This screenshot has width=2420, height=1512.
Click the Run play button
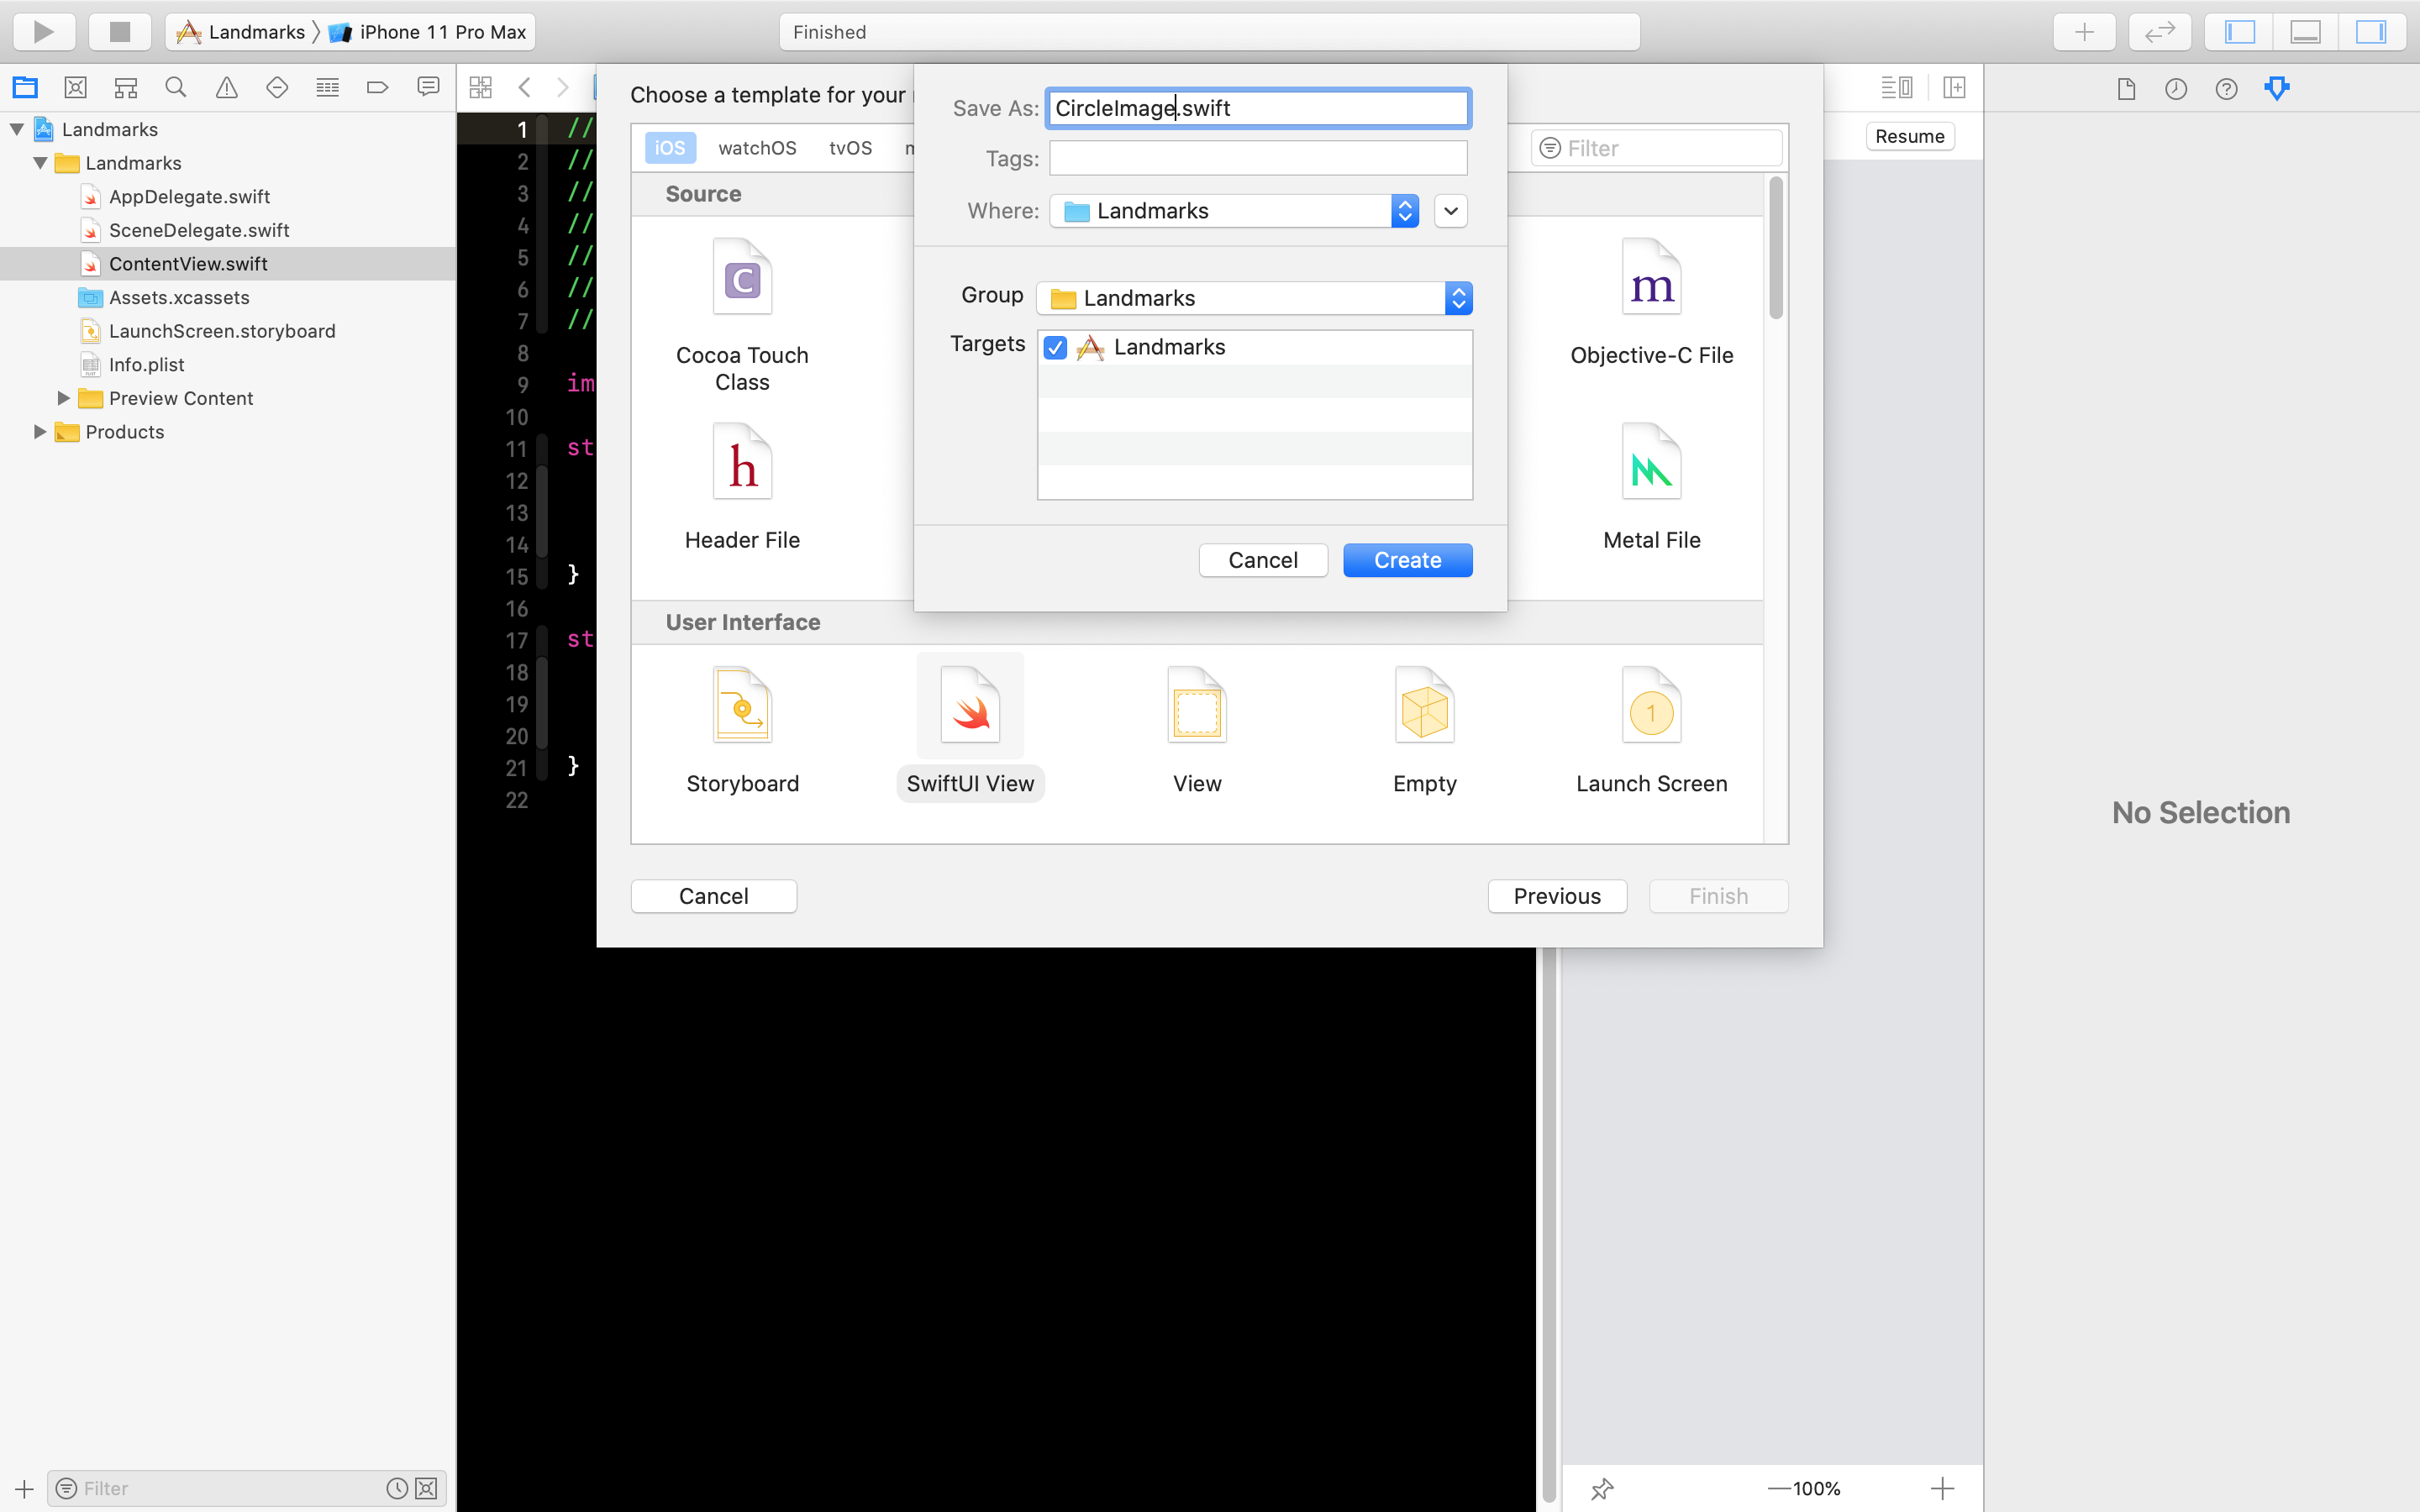[x=43, y=32]
